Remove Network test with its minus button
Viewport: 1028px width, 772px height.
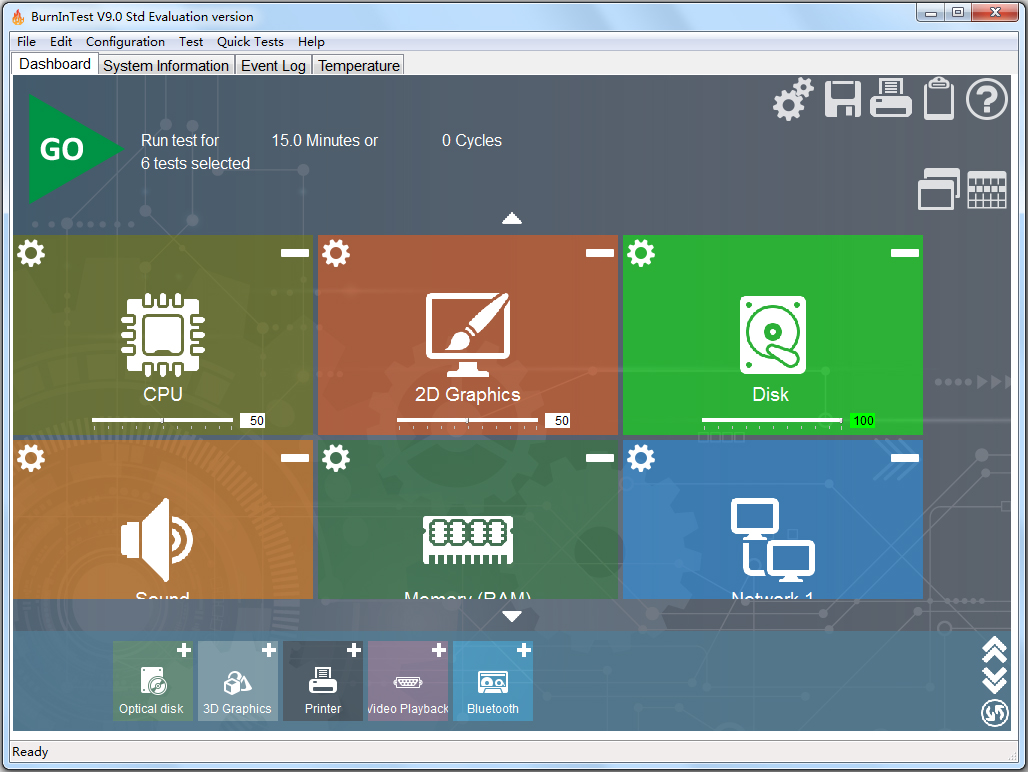905,457
